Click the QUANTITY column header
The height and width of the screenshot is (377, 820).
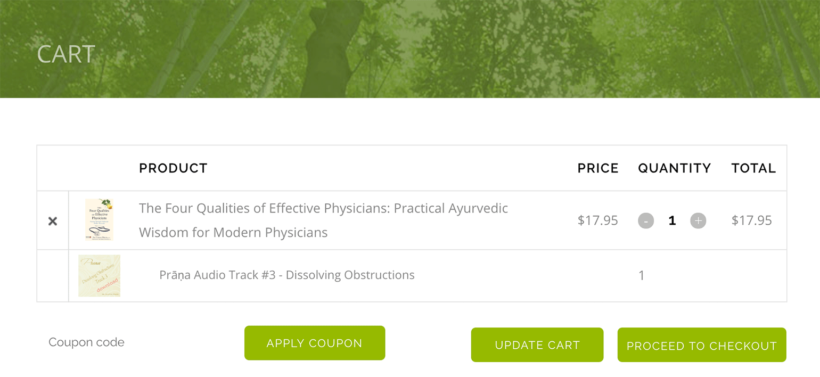pyautogui.click(x=675, y=168)
